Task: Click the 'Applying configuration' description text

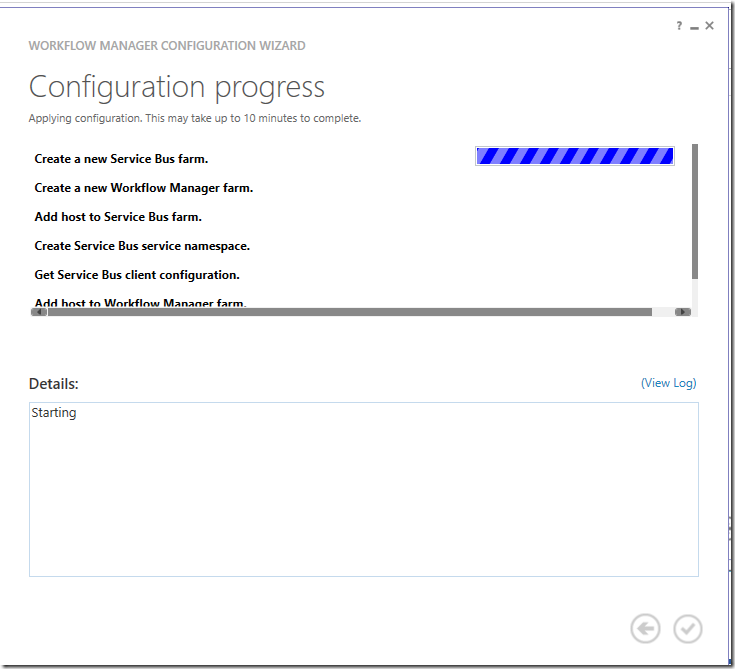Action: [195, 118]
